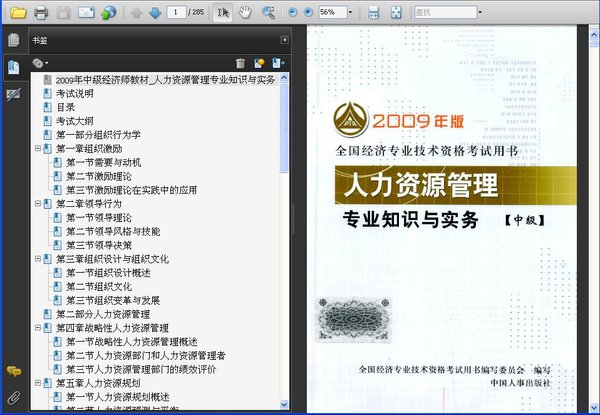Open the Comments panel icon
The height and width of the screenshot is (415, 600).
click(x=14, y=371)
